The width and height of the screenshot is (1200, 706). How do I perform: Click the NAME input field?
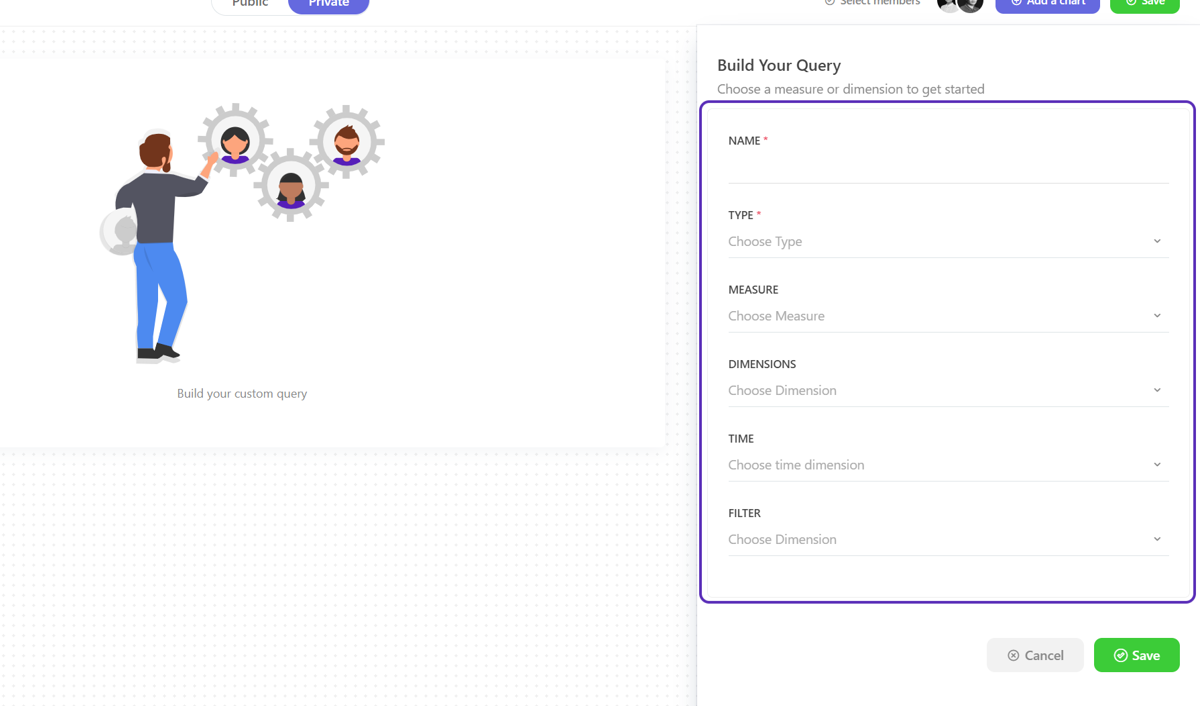[948, 167]
